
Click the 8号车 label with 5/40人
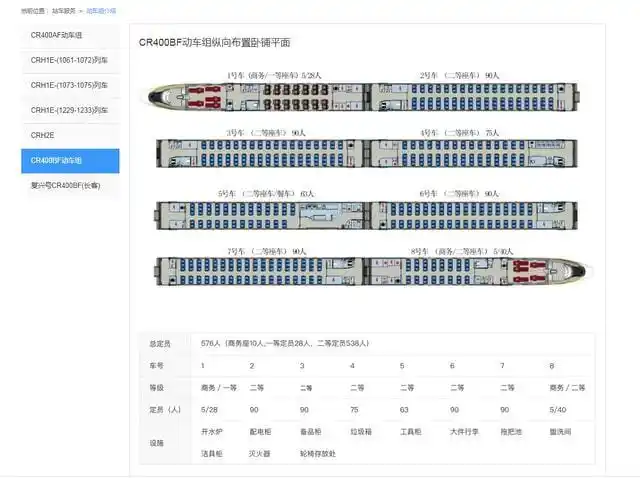pyautogui.click(x=462, y=251)
